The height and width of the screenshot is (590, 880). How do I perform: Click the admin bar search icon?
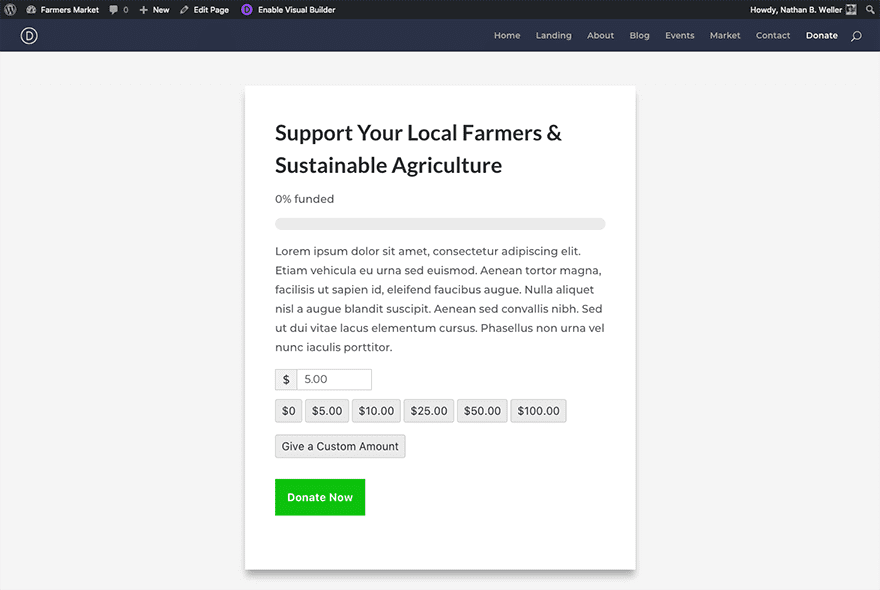pos(870,9)
